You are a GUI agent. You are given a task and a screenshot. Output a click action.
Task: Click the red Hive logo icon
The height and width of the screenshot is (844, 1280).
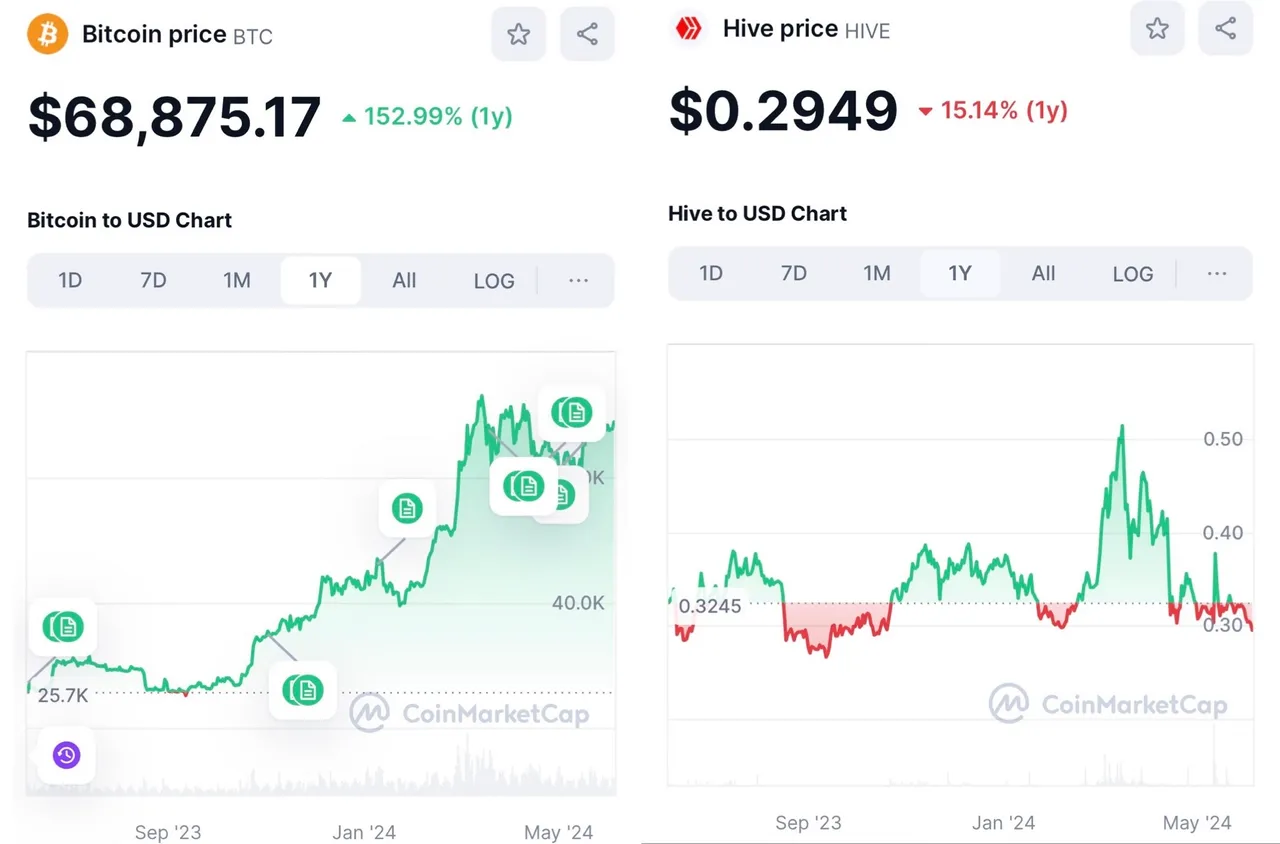(689, 29)
